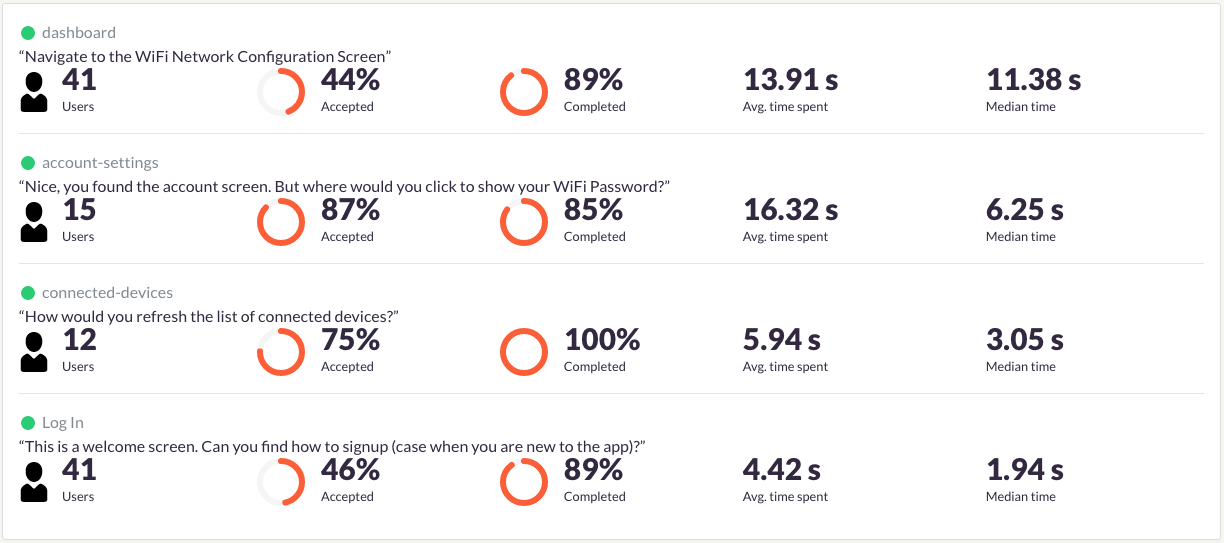Click the signup welcome screen question text

[332, 446]
